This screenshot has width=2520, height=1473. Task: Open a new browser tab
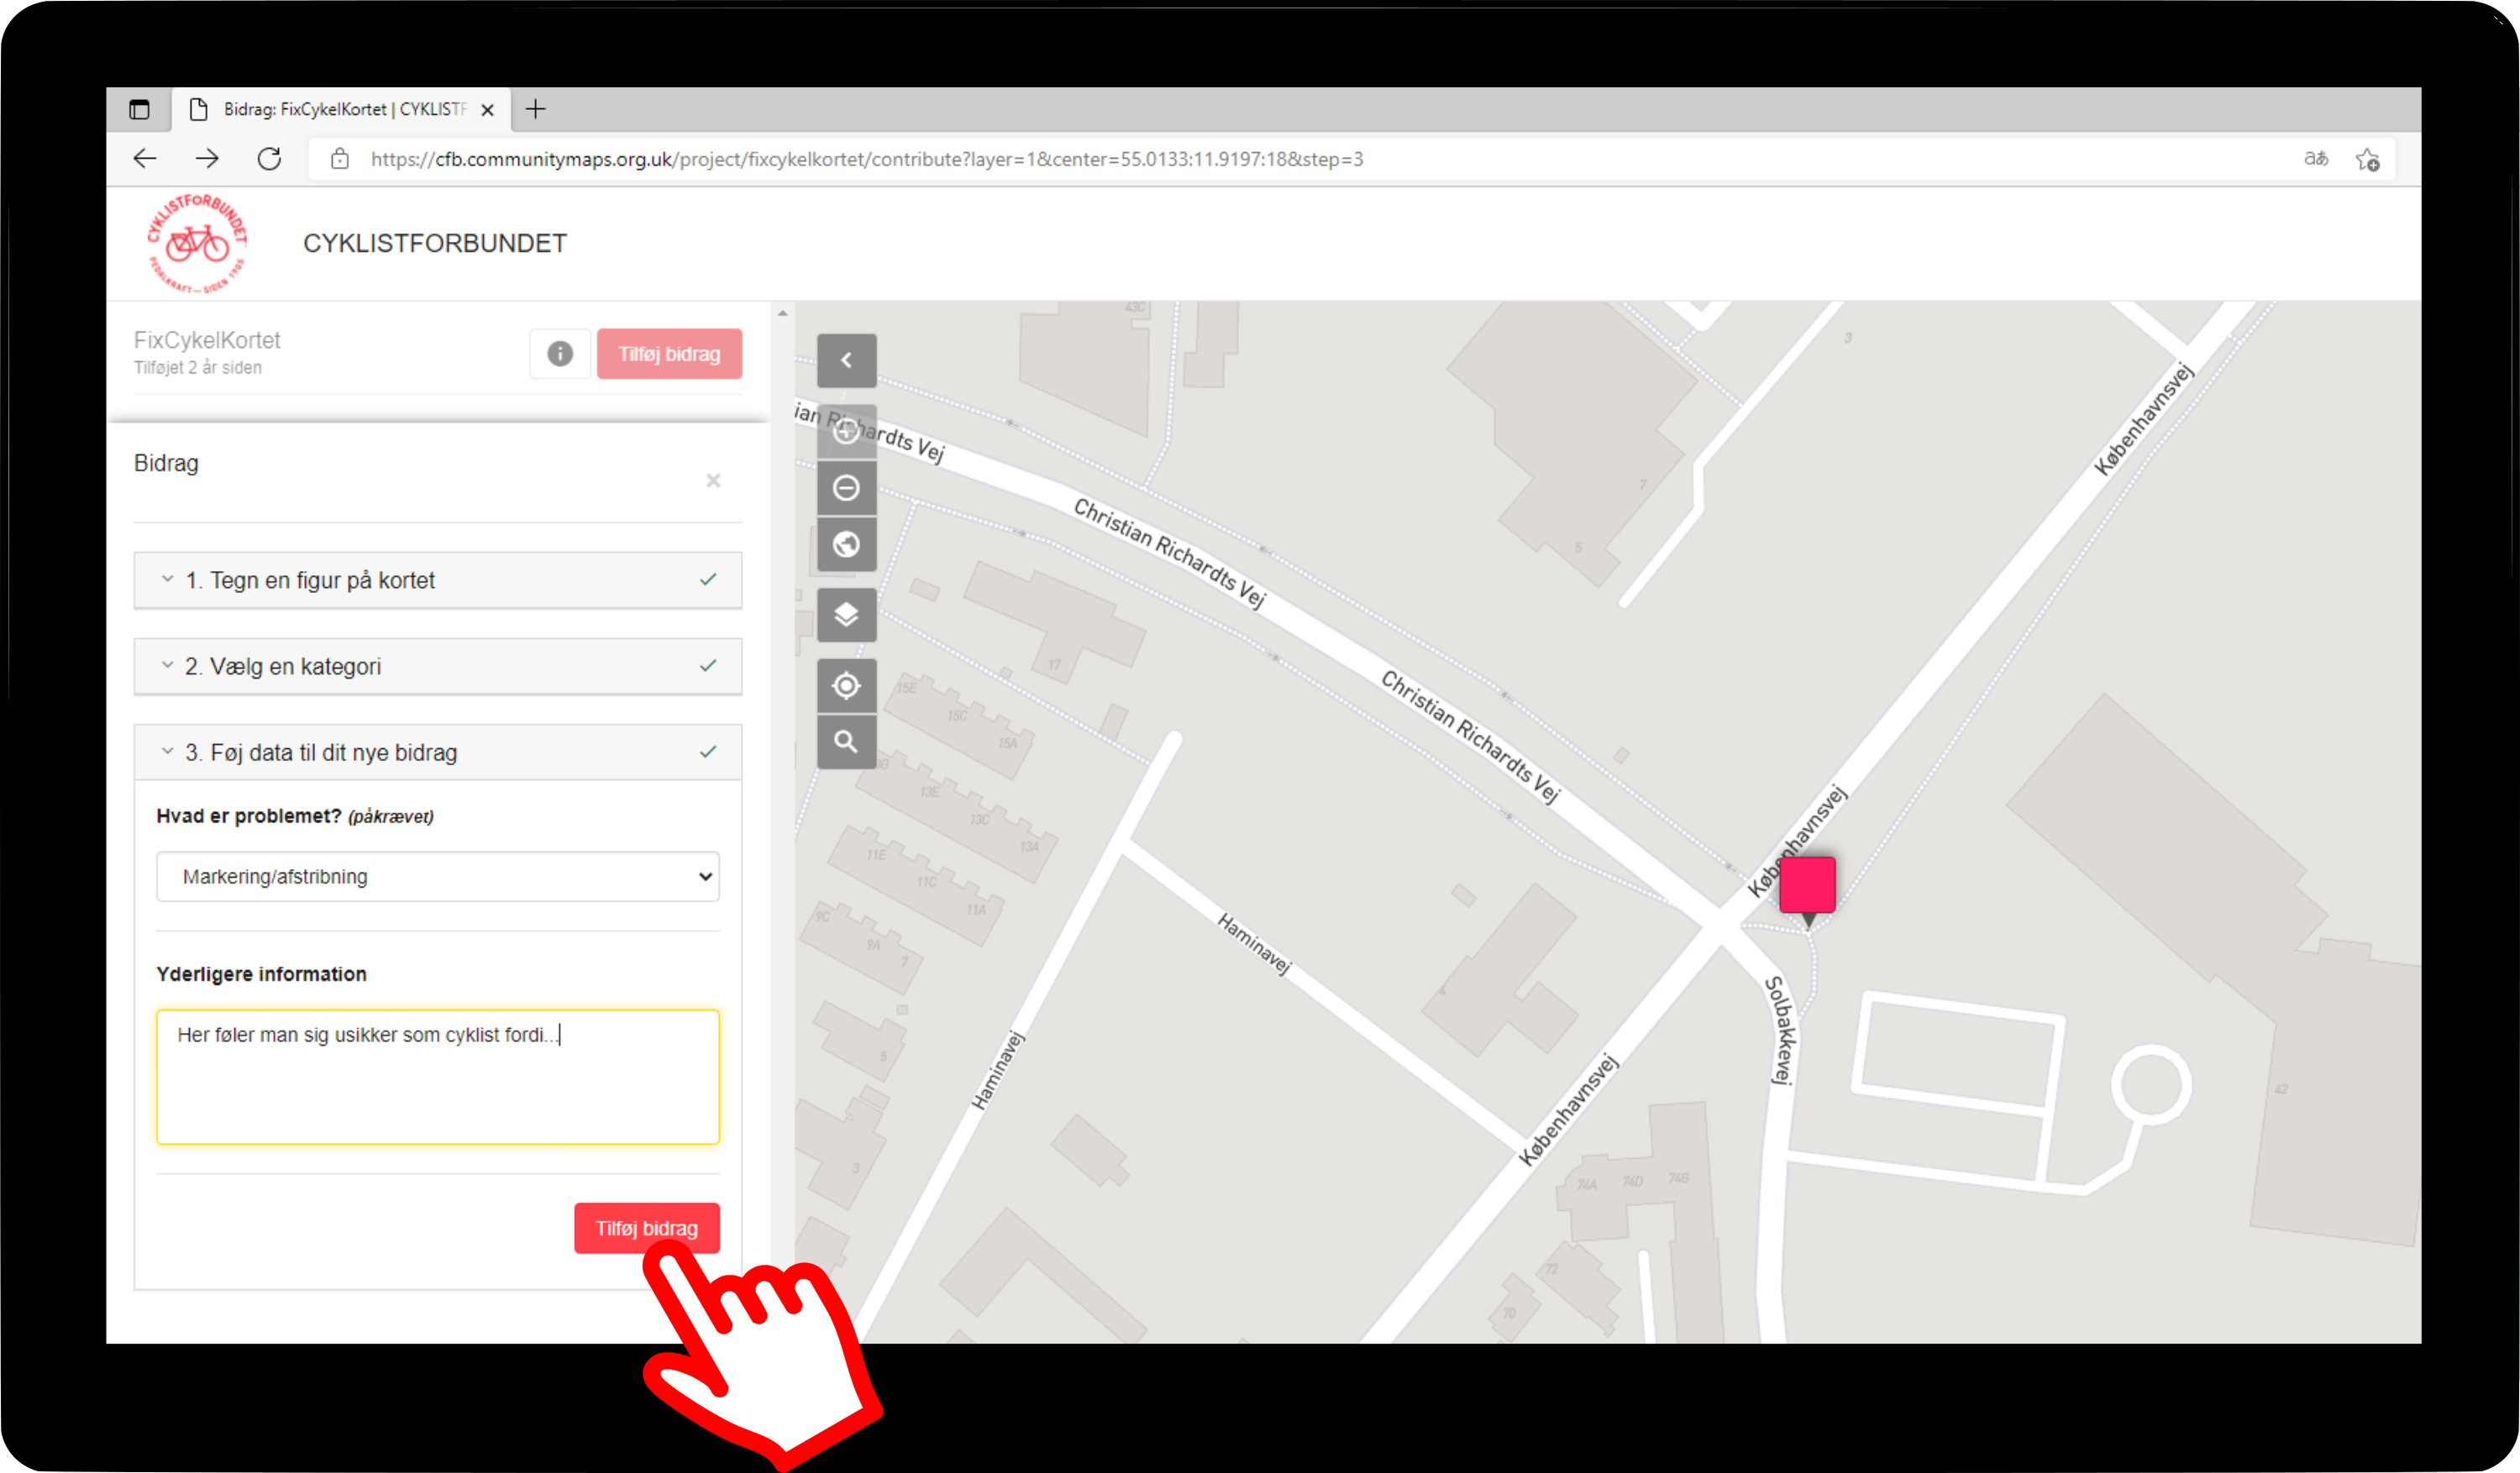tap(535, 109)
